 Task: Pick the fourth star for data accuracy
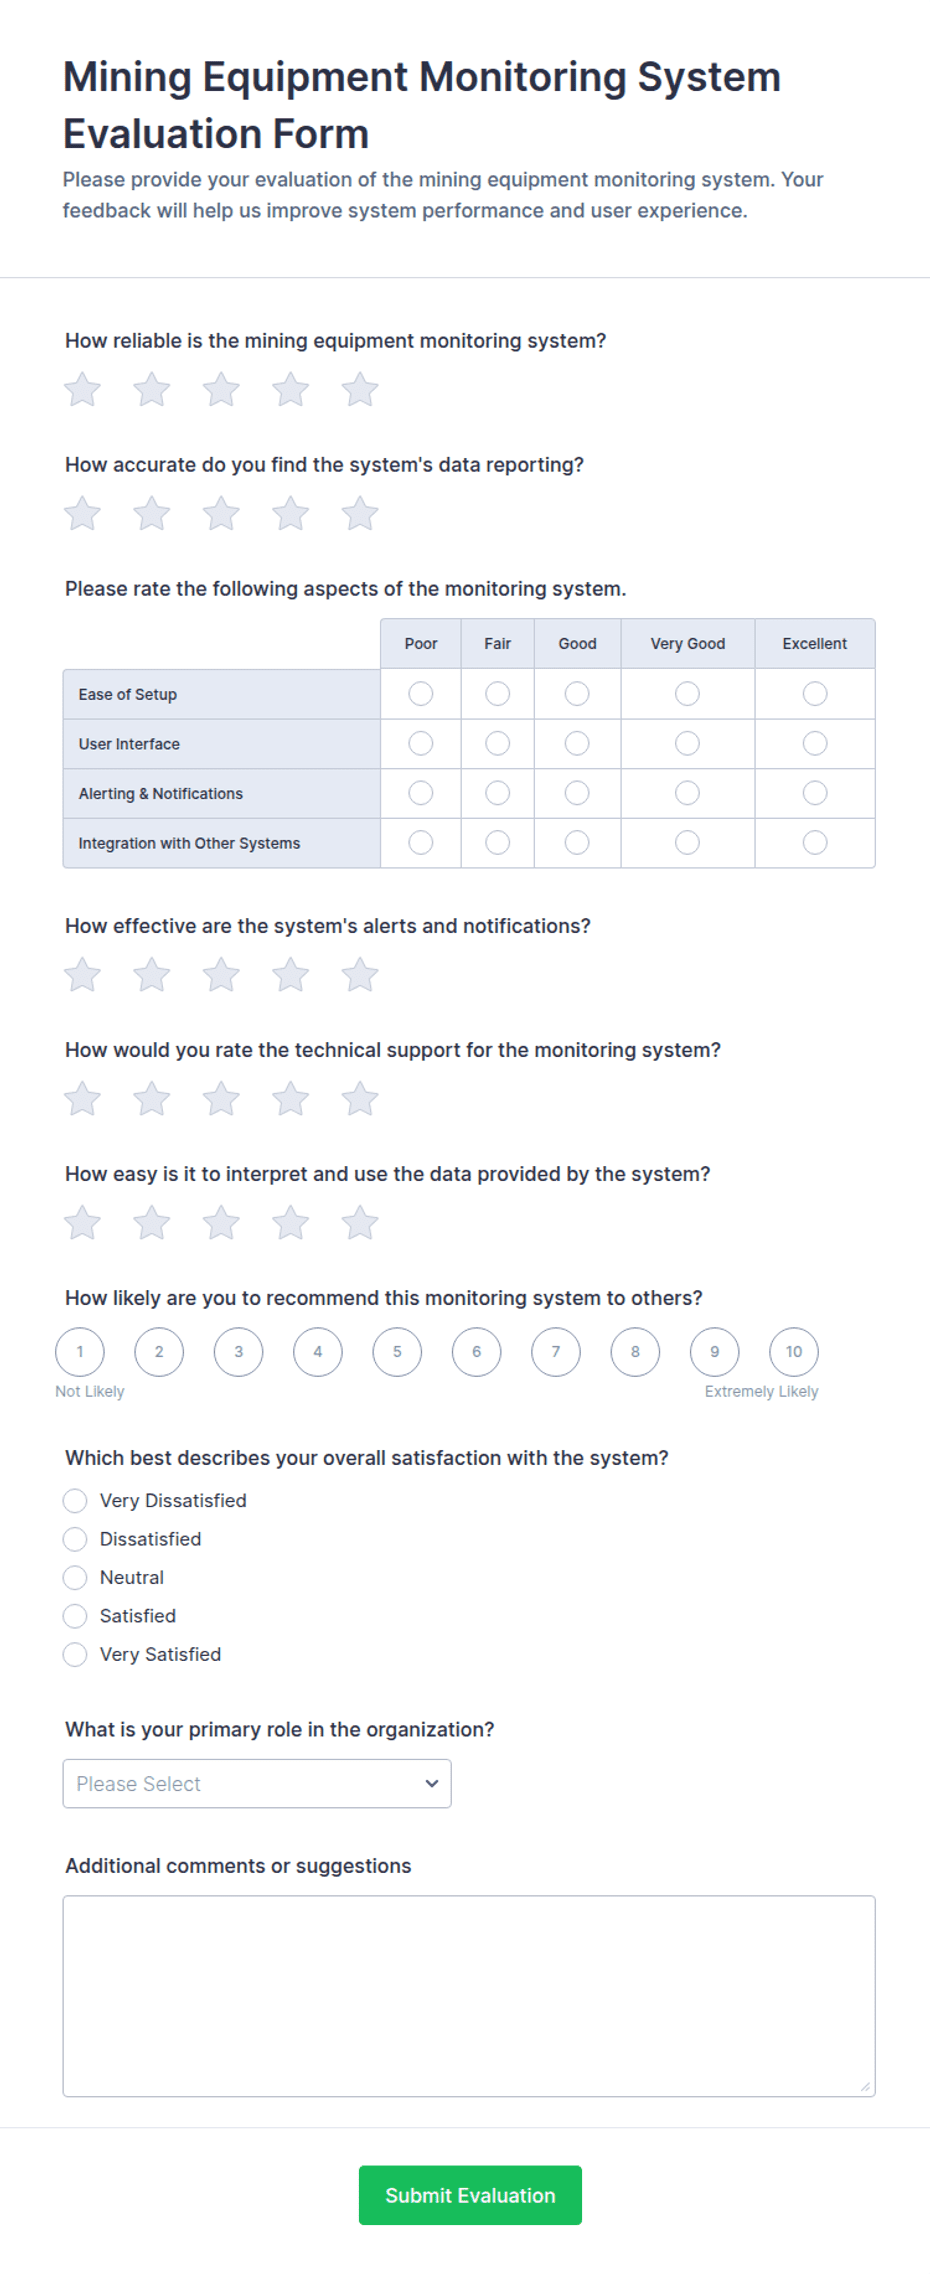(291, 514)
